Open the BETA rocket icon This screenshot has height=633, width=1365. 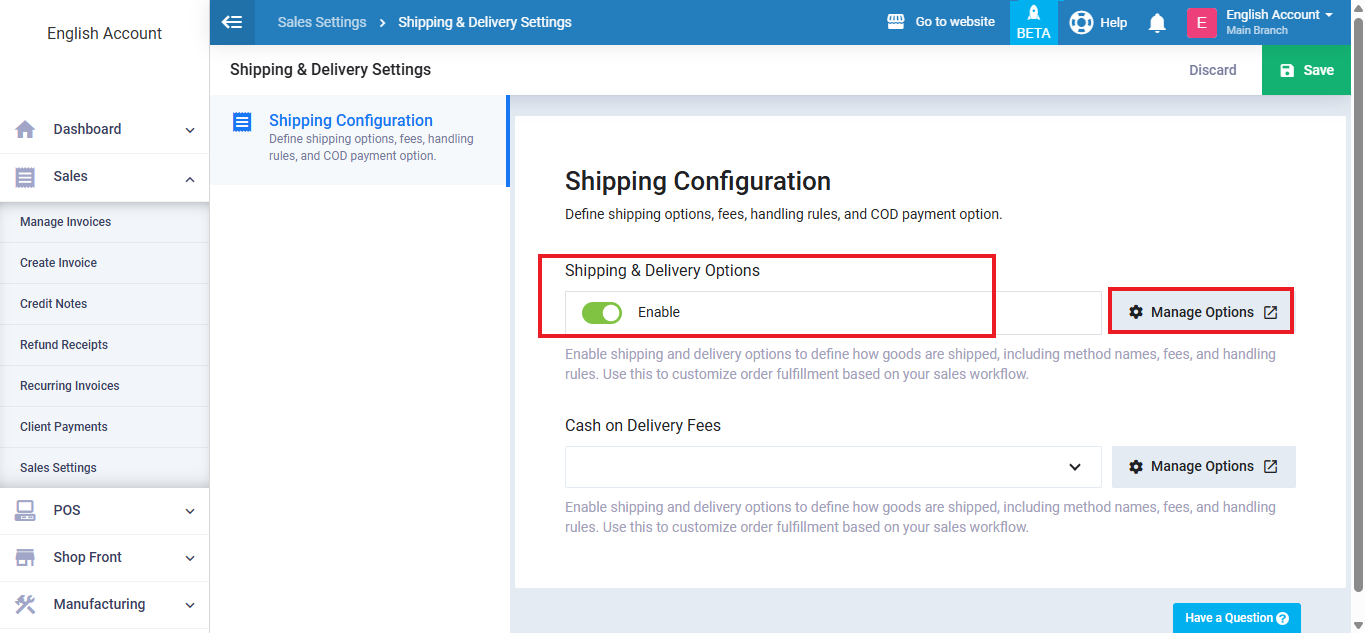(x=1033, y=22)
